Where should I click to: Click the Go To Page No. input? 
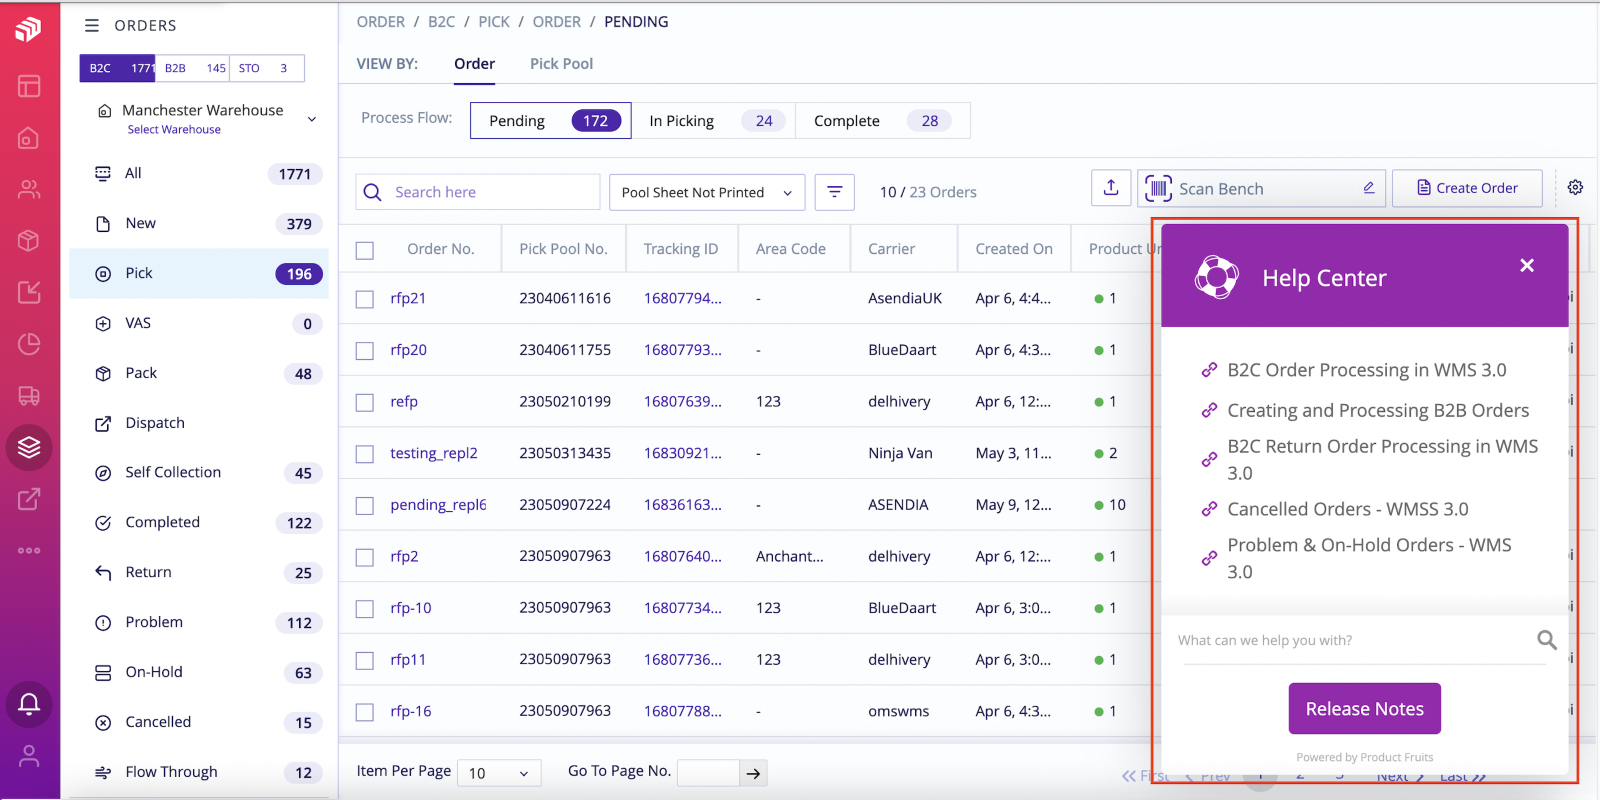[x=708, y=773]
